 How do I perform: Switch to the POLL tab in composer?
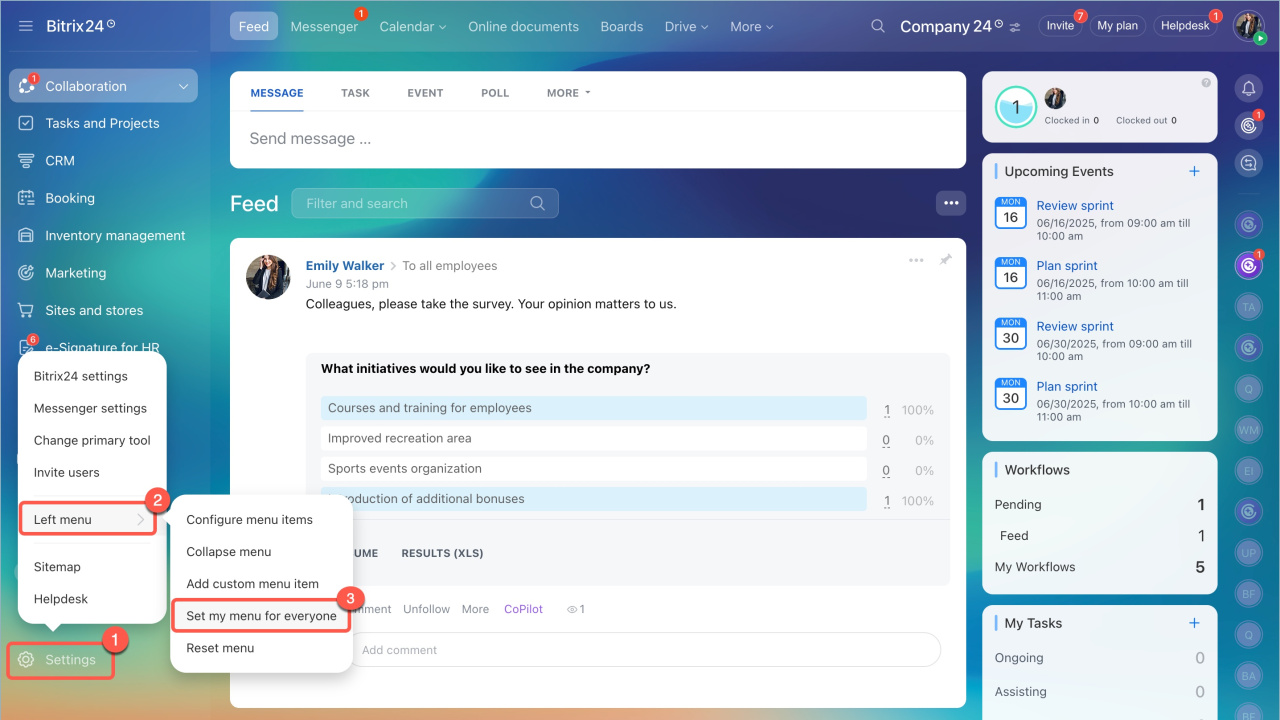click(494, 93)
